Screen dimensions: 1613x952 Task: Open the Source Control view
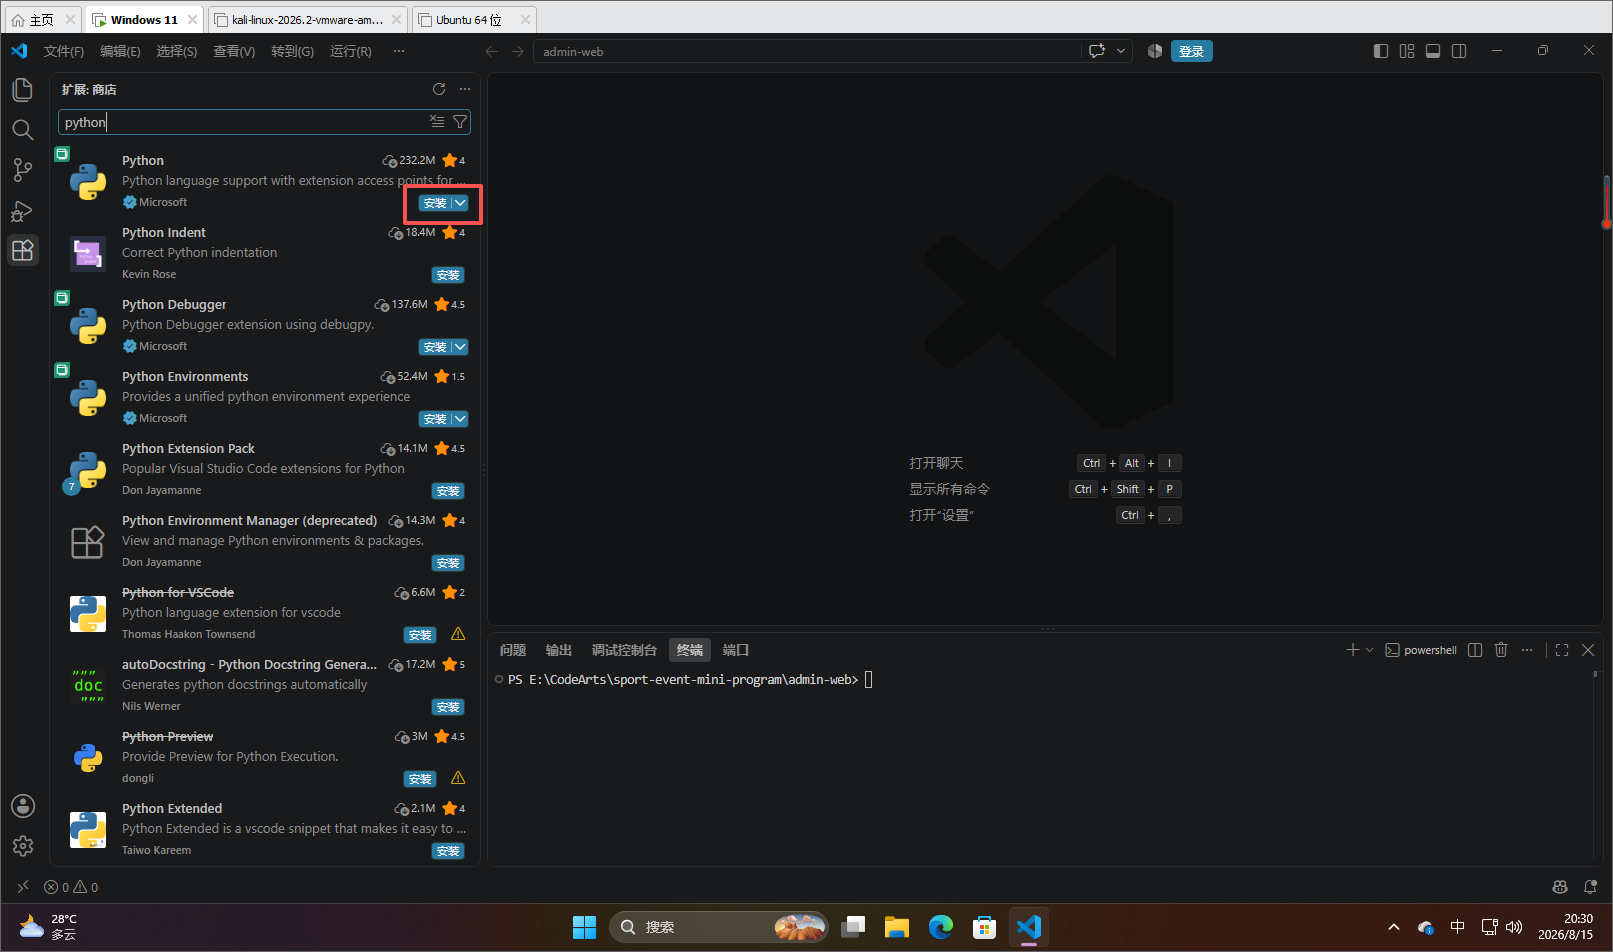(x=22, y=170)
